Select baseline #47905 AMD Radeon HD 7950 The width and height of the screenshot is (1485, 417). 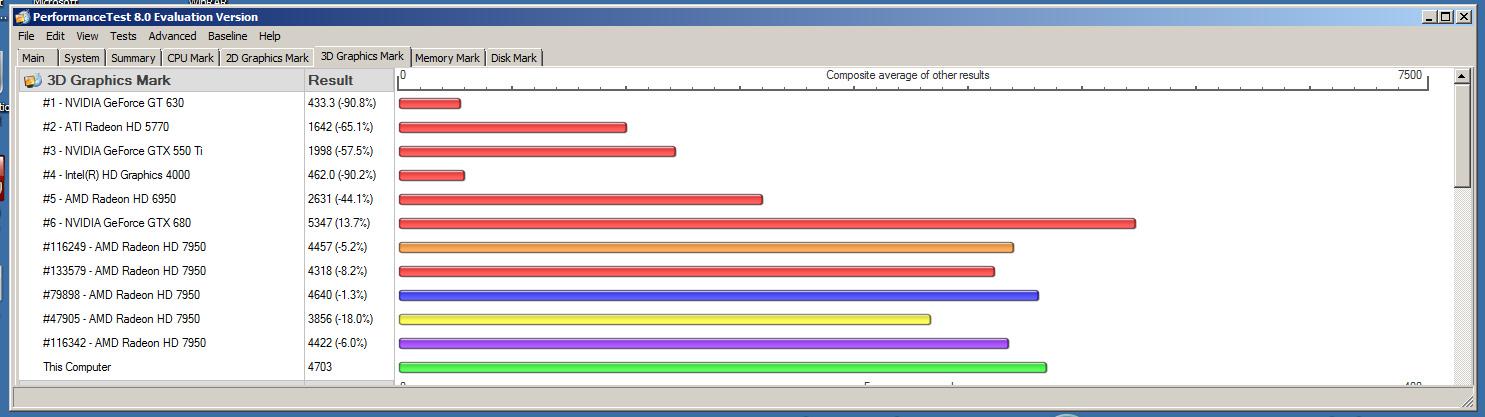[x=121, y=319]
